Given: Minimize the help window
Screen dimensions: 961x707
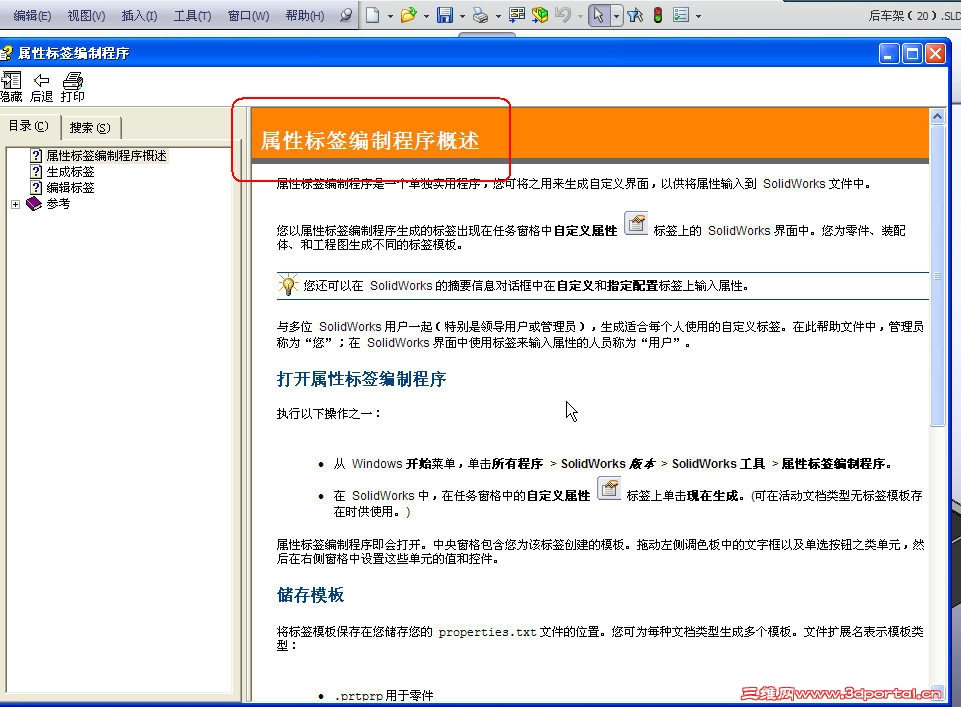Looking at the screenshot, I should [x=889, y=54].
